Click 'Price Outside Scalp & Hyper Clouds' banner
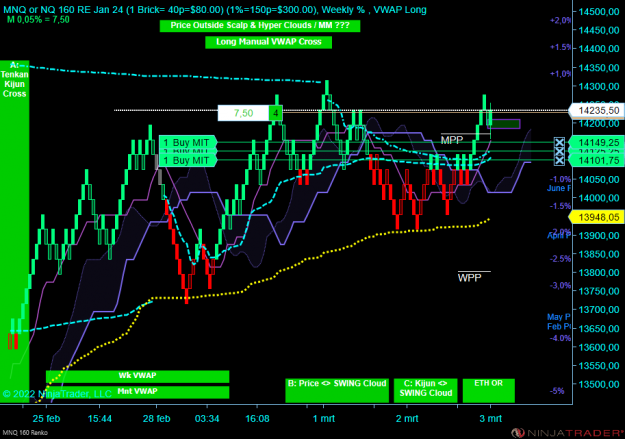The width and height of the screenshot is (625, 439). click(x=260, y=26)
